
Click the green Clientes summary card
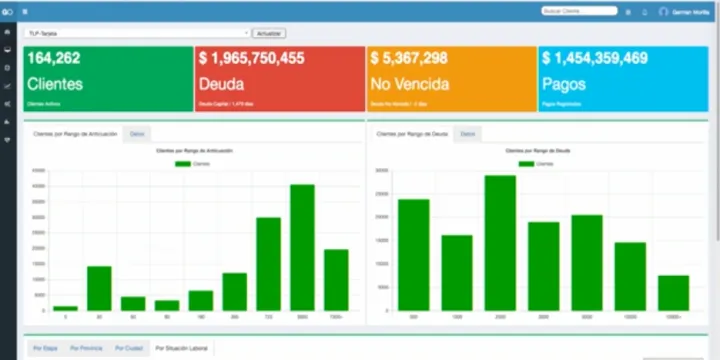(x=108, y=79)
